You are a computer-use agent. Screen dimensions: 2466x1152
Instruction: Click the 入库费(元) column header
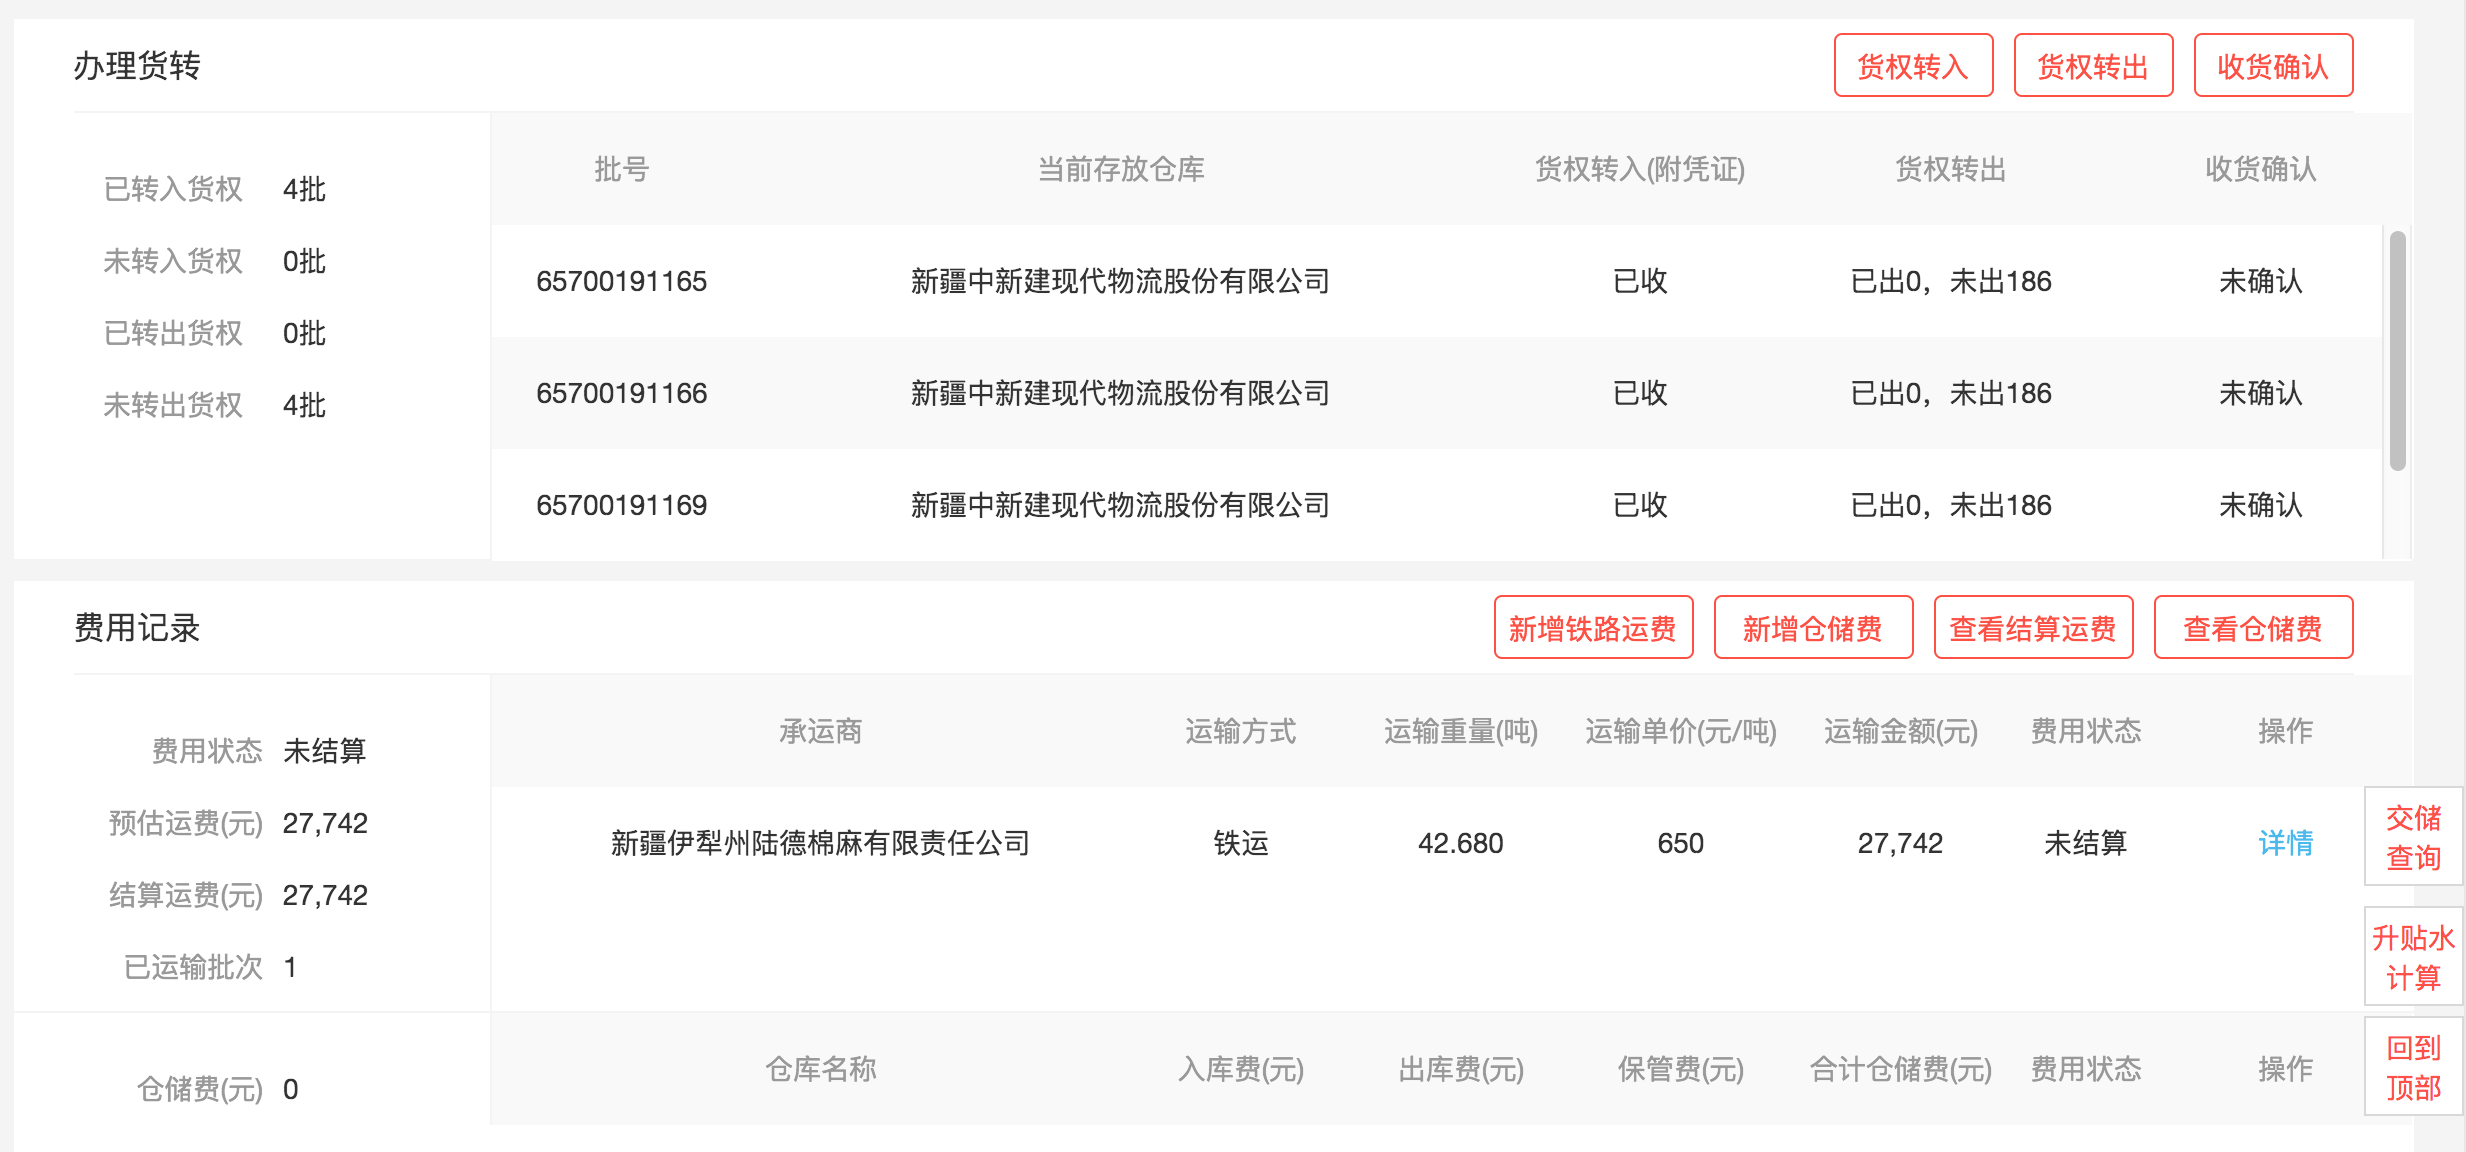(1240, 1069)
